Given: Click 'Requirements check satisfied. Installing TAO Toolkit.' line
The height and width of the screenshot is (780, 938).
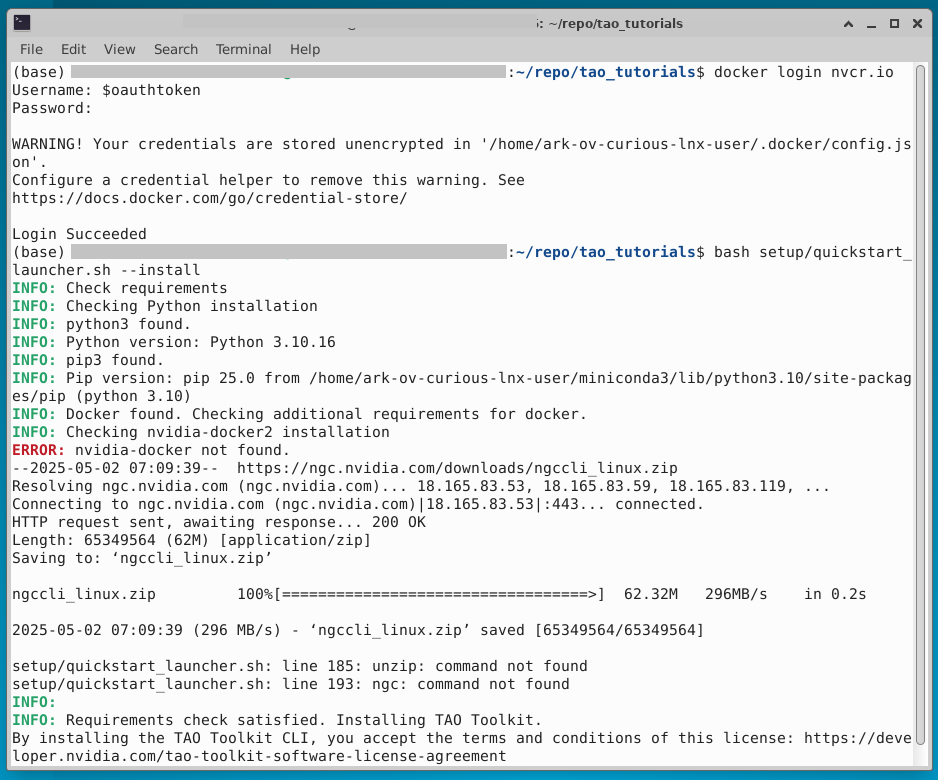Looking at the screenshot, I should [x=276, y=720].
